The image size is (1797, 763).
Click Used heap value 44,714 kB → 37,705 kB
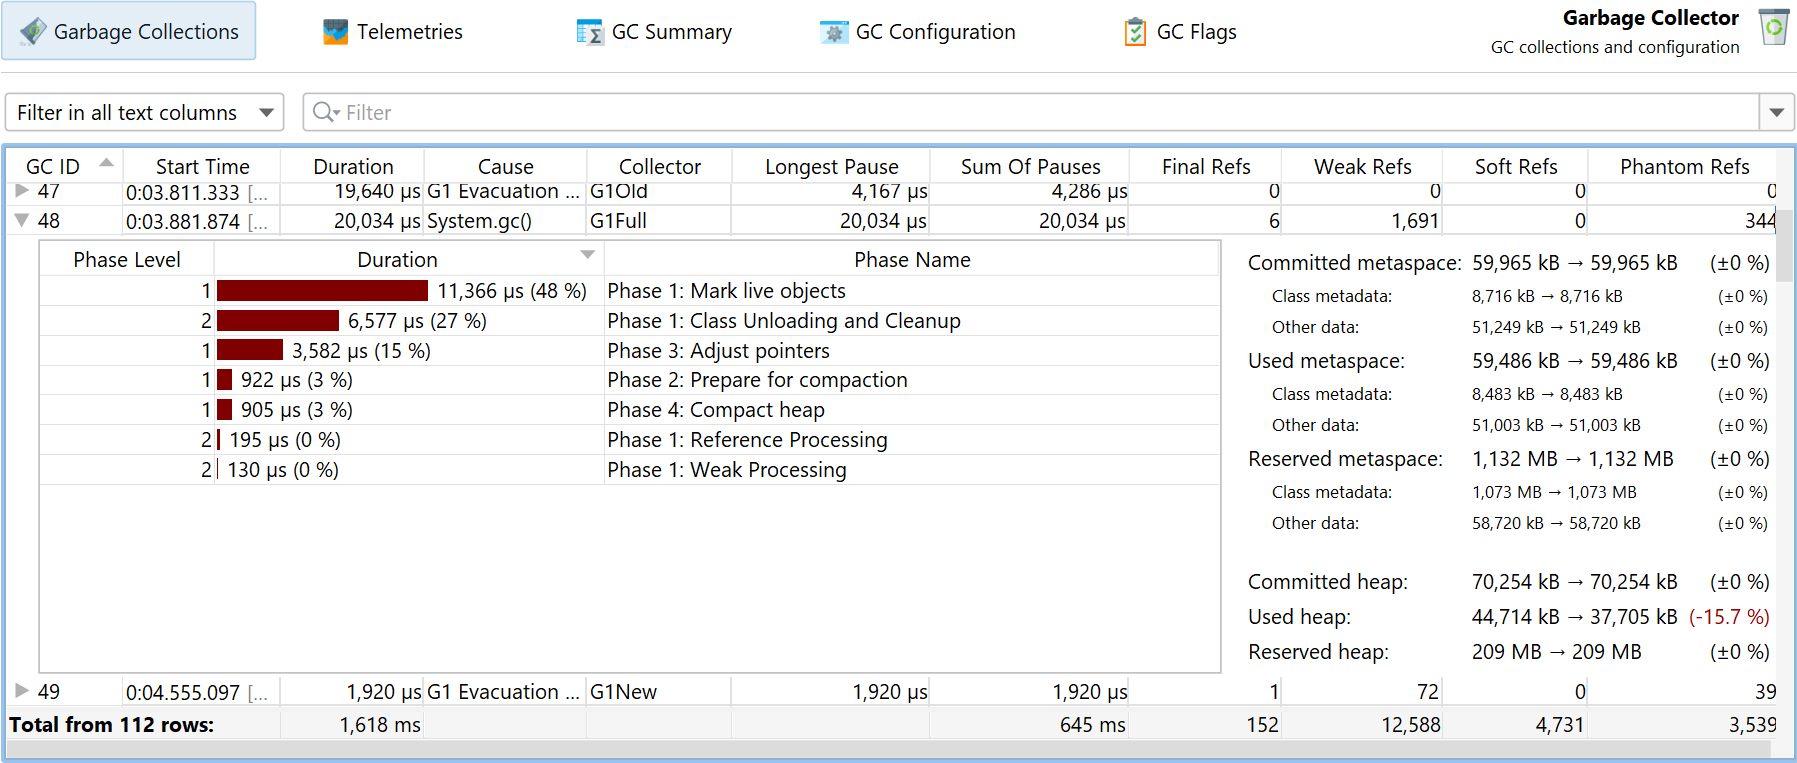point(1574,617)
